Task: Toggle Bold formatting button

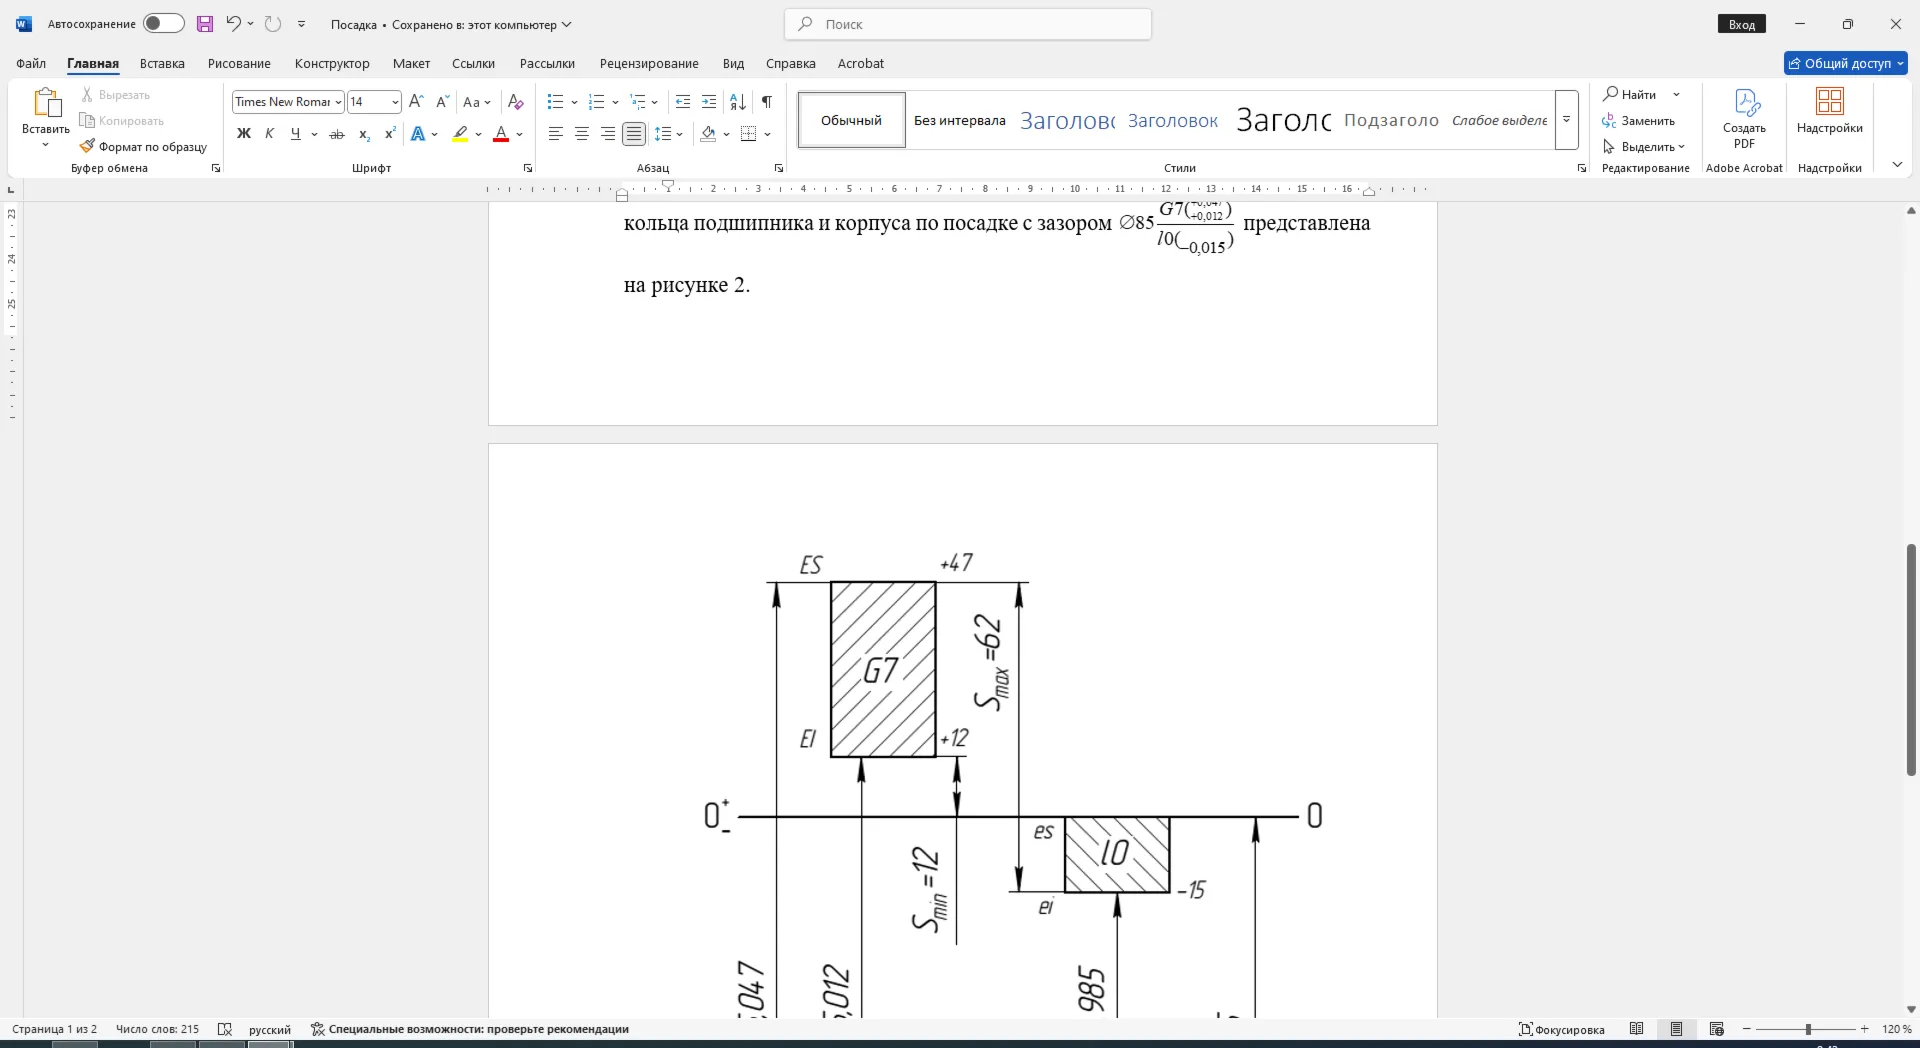Action: (x=244, y=134)
